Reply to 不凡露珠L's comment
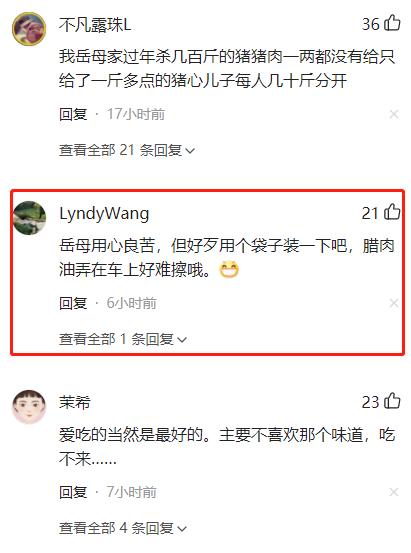411x553 pixels. click(73, 114)
